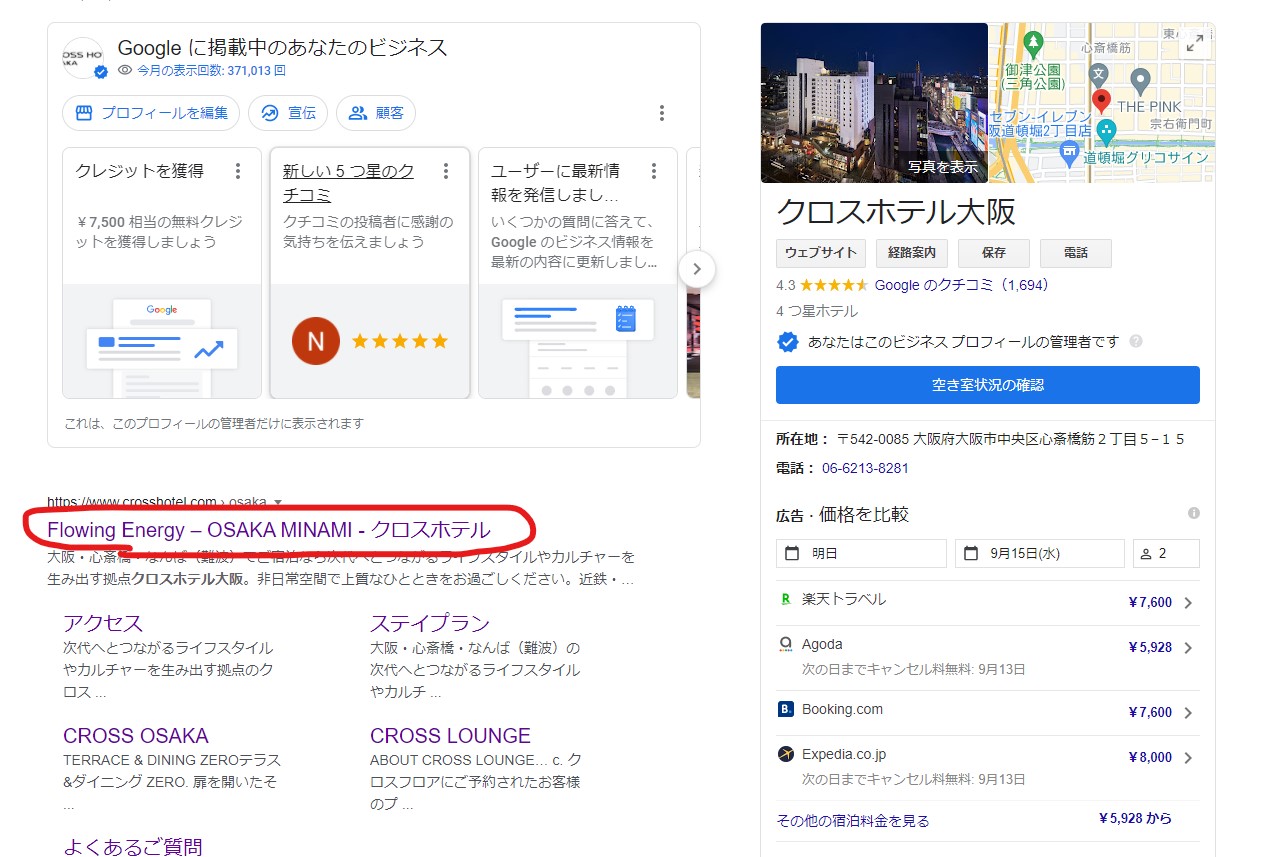Click the blue verified manager badge
Image resolution: width=1276 pixels, height=857 pixels.
pos(788,342)
